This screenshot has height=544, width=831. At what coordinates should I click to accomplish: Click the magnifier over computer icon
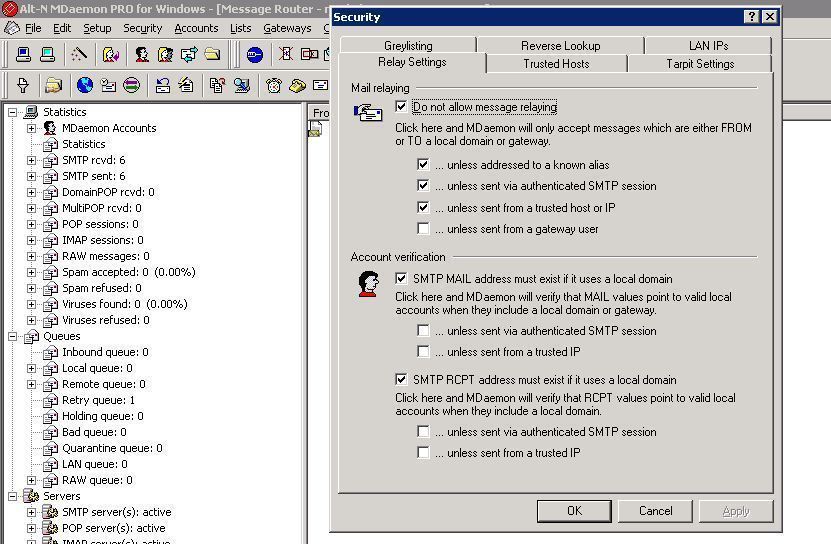click(x=242, y=85)
